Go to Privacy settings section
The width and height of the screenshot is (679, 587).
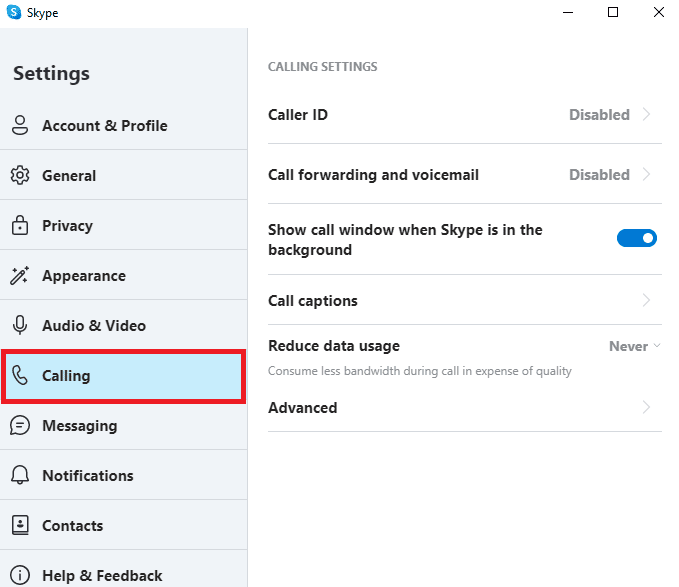124,225
